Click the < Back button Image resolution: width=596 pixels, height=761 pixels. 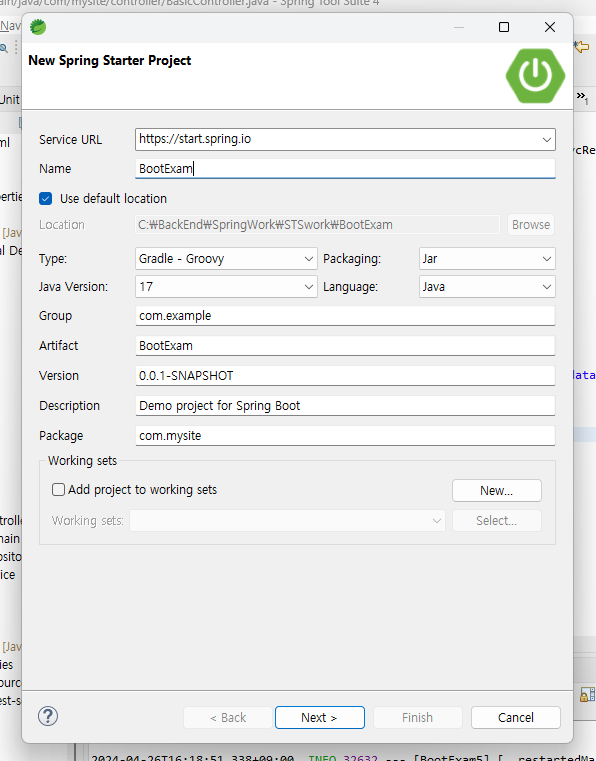[228, 717]
